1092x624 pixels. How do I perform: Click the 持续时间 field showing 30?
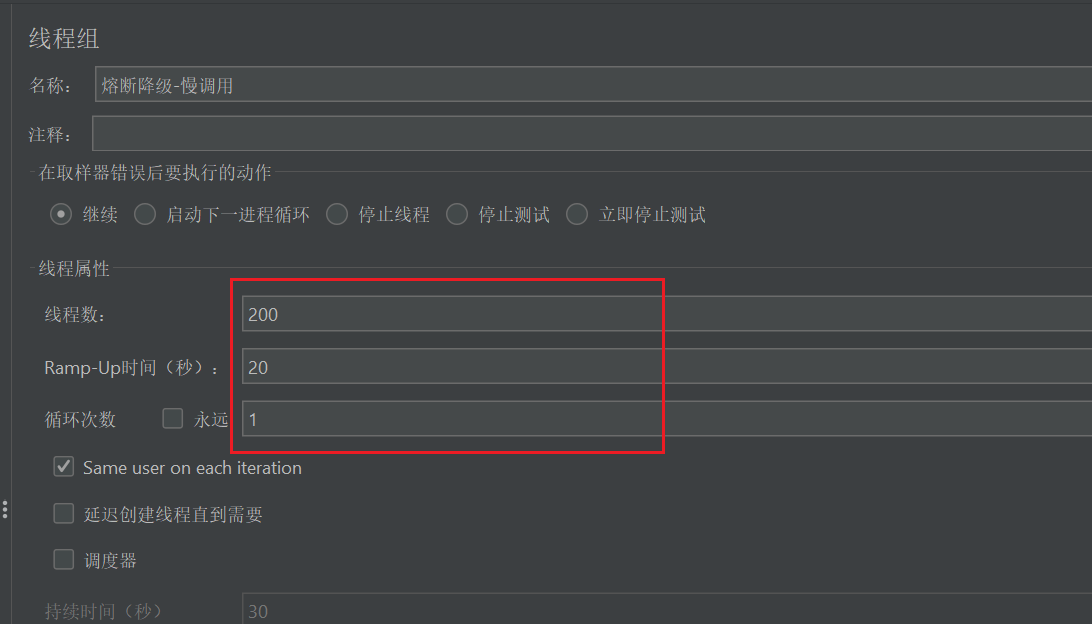point(660,610)
